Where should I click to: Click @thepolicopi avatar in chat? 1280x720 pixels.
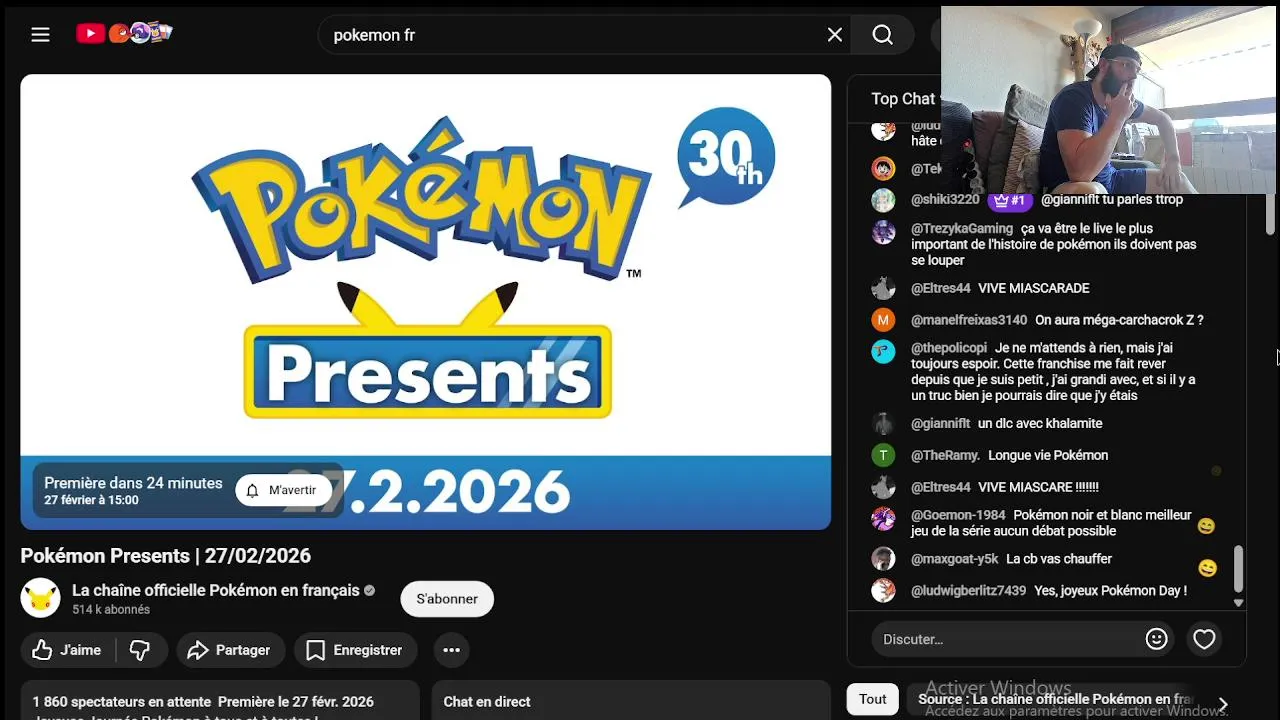tap(883, 351)
